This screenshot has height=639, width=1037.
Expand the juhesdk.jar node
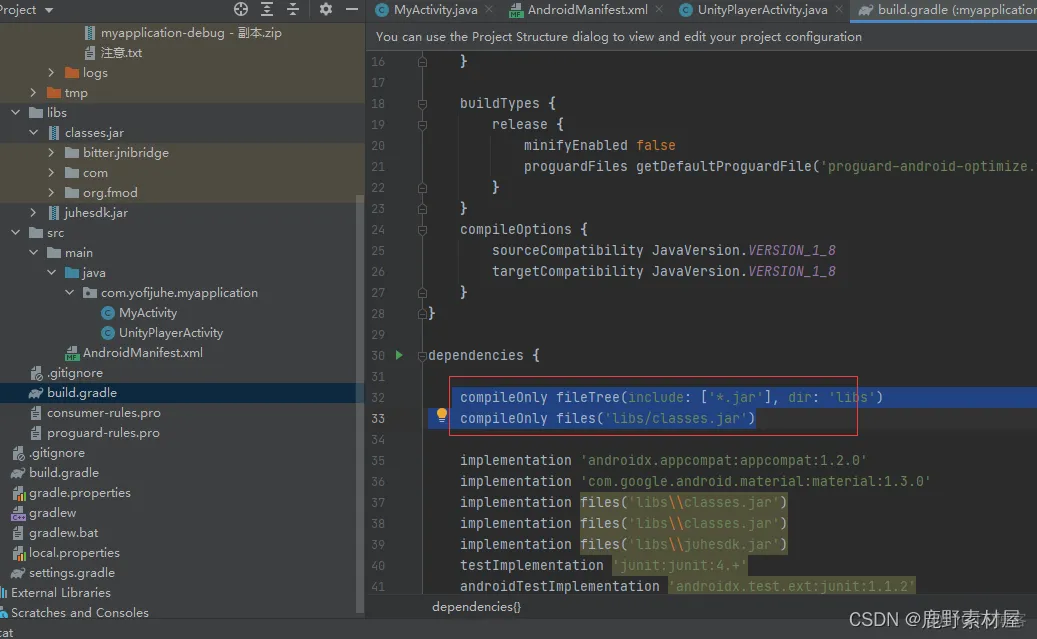[34, 212]
